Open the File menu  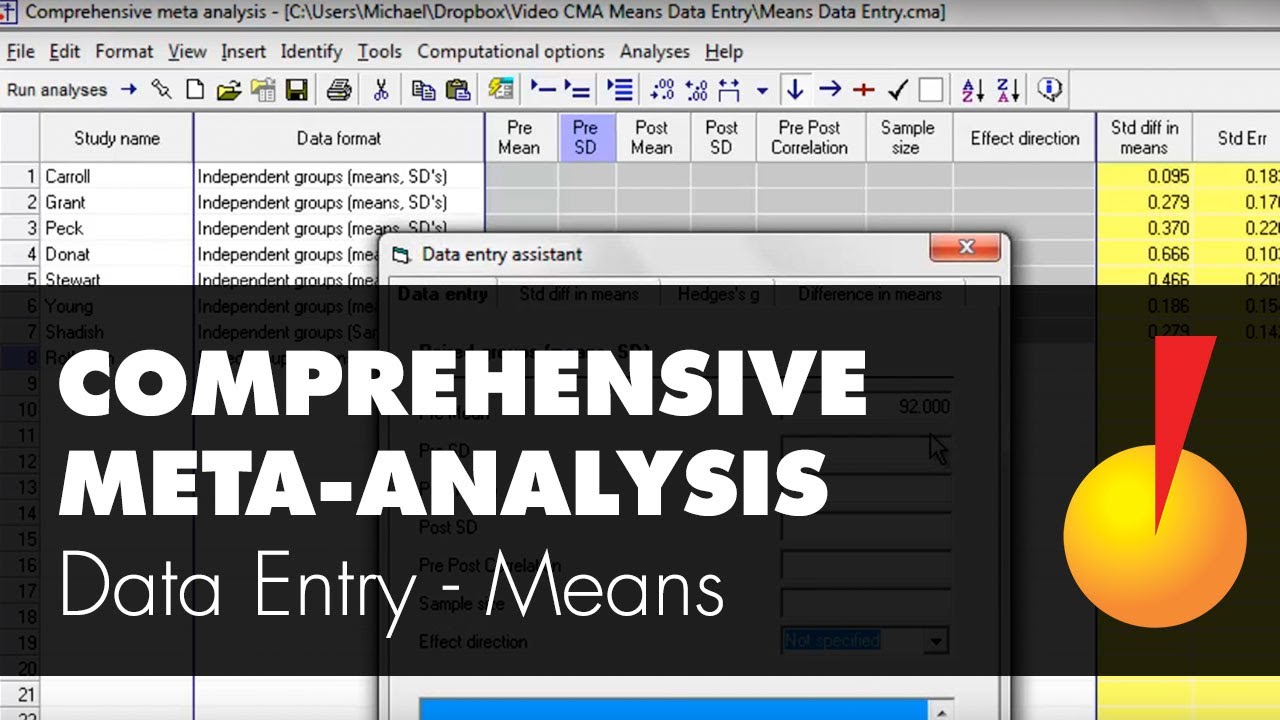(20, 52)
